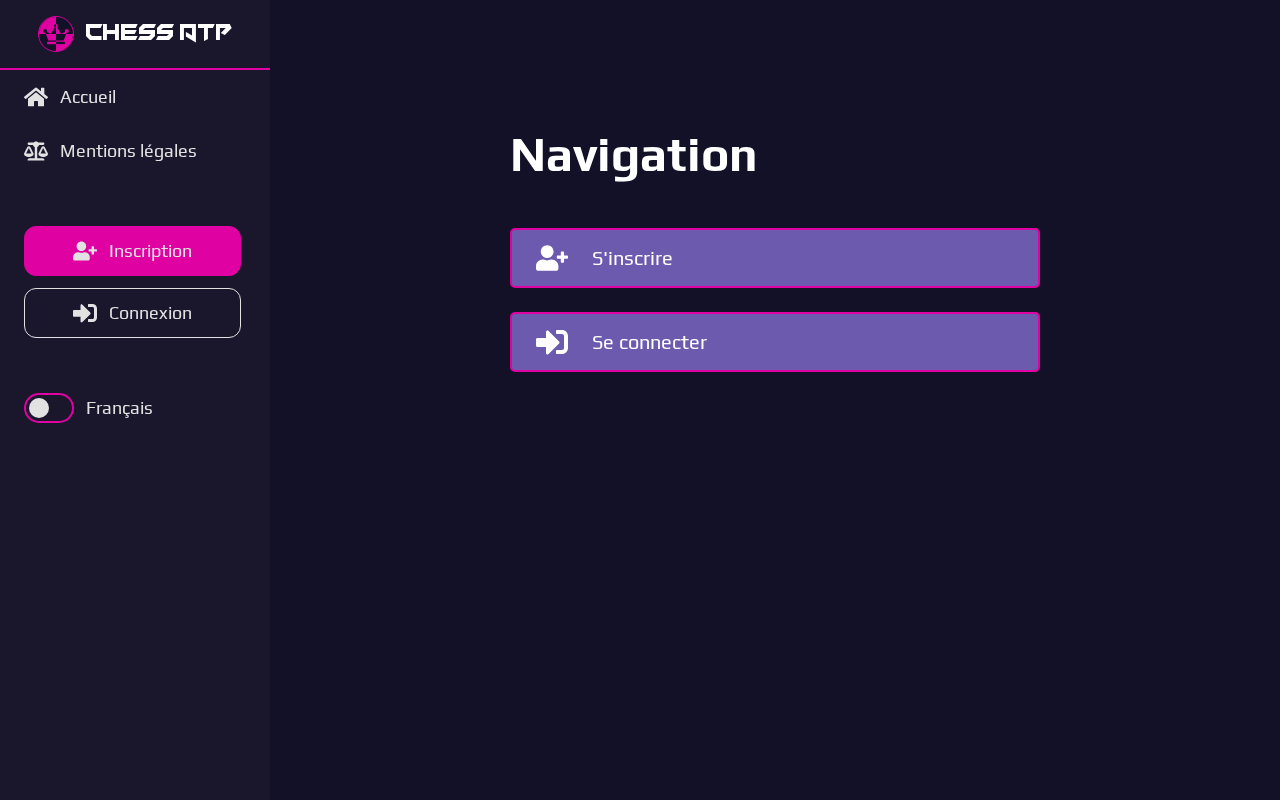Click the Français language label
The image size is (1280, 800).
(x=119, y=408)
